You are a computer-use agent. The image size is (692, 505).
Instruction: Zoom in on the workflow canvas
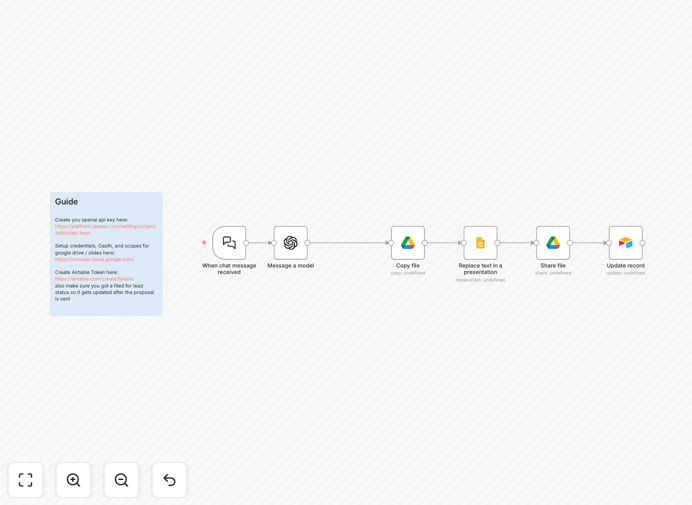coord(73,480)
